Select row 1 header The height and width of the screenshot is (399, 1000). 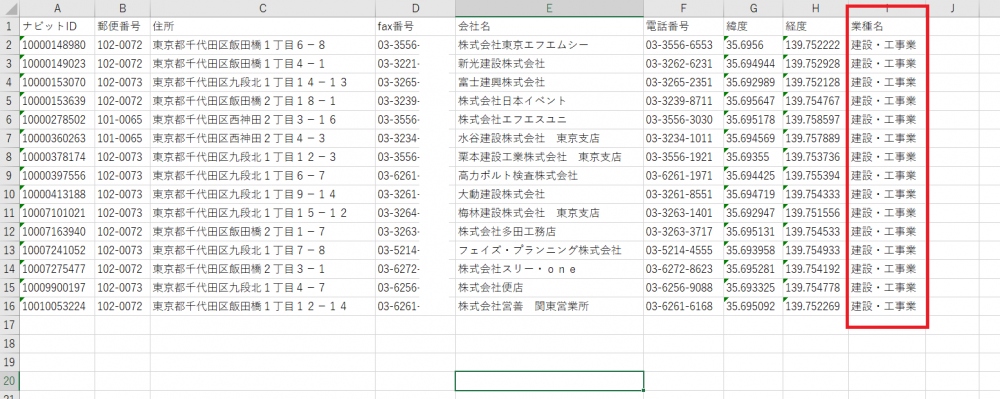click(x=10, y=27)
